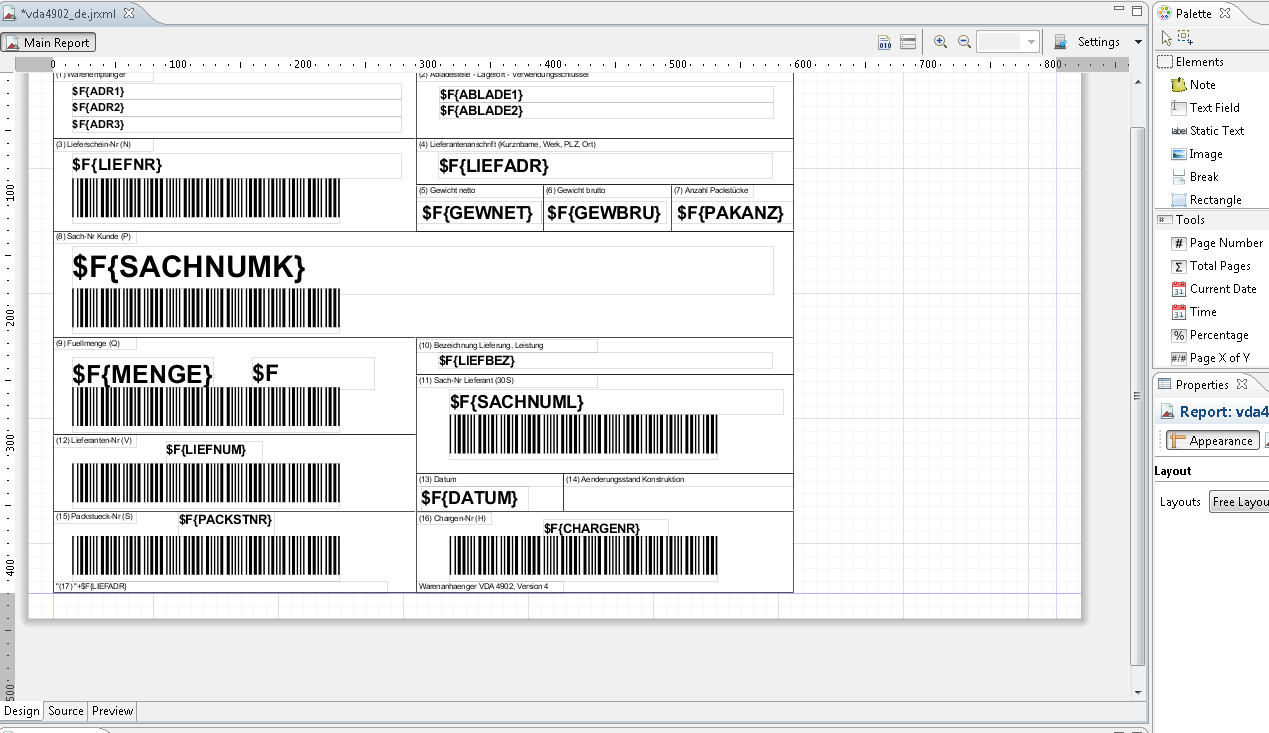This screenshot has height=733, width=1269.
Task: Collapse the Elements palette group
Action: click(x=1198, y=62)
